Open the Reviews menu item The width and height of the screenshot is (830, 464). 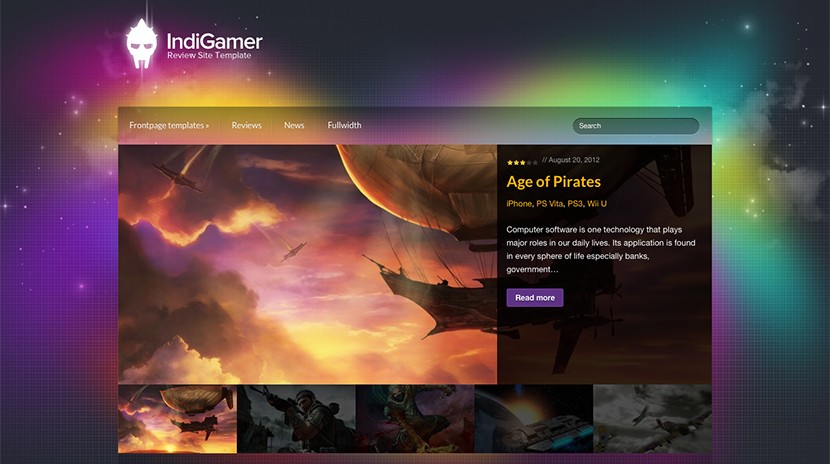click(247, 125)
